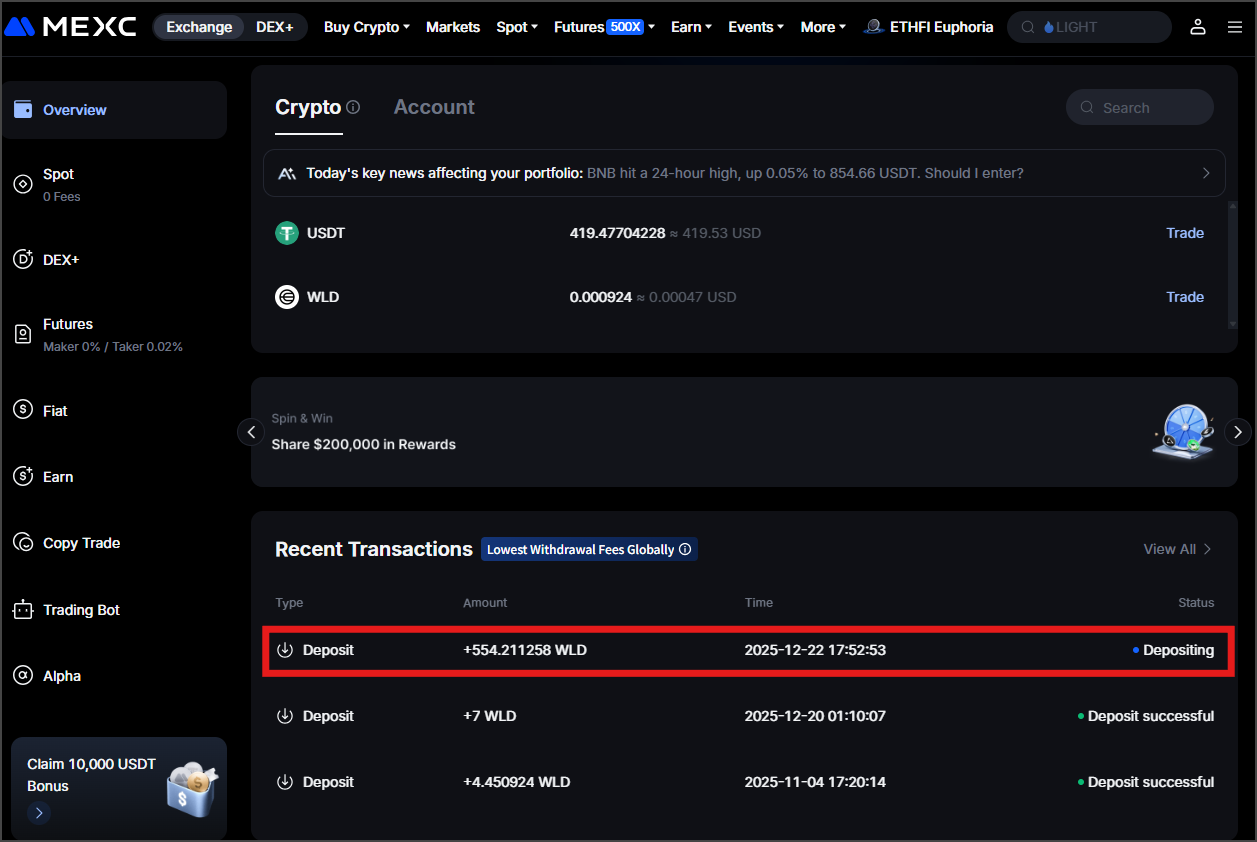This screenshot has height=842, width=1257.
Task: Click the MEXC logo
Action: point(70,27)
